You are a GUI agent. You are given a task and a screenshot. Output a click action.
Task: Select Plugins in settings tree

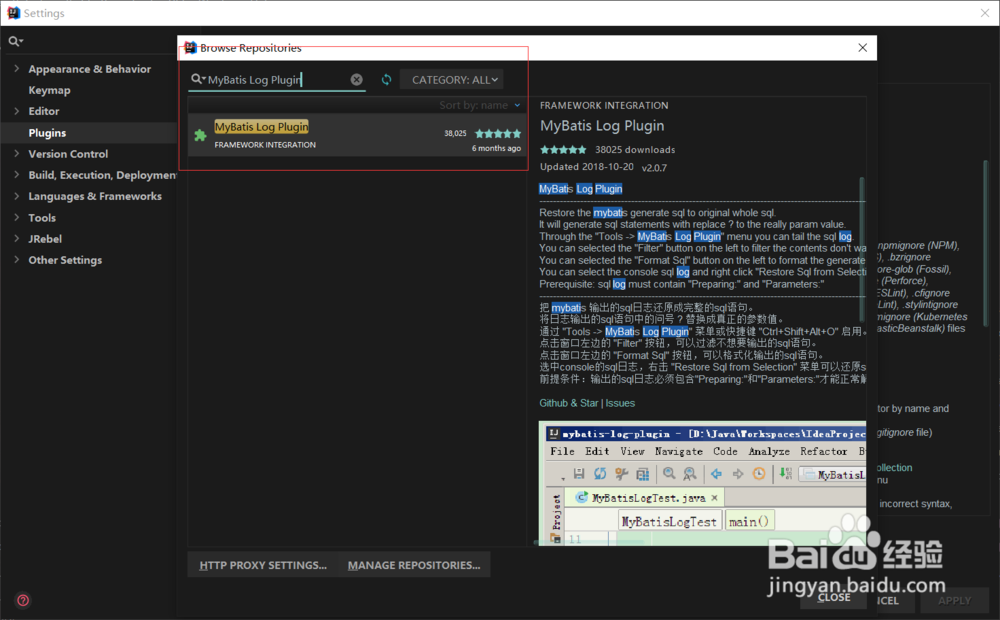point(47,133)
